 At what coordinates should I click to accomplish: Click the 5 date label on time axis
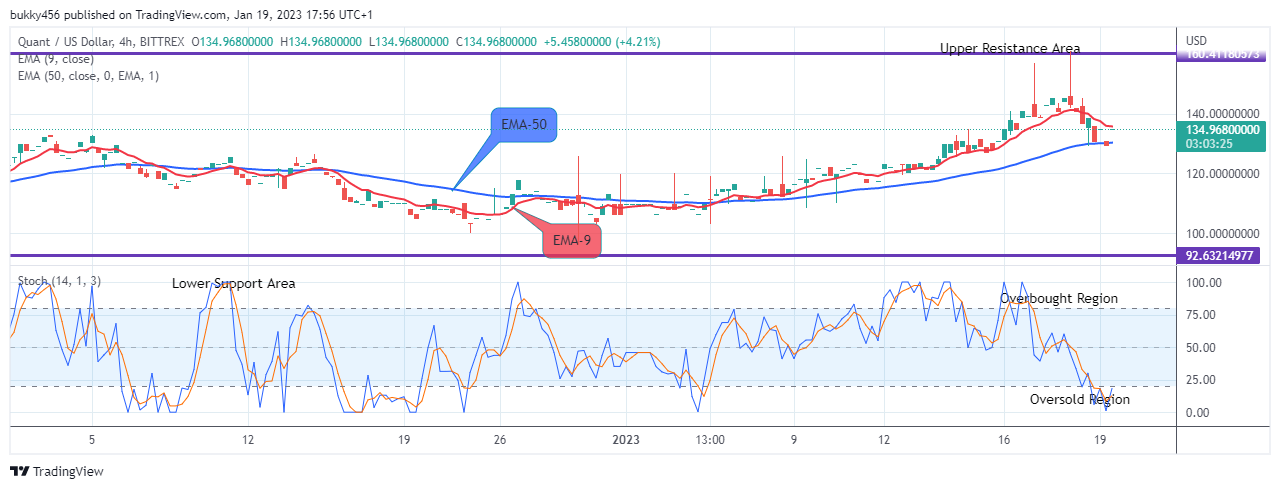[91, 440]
